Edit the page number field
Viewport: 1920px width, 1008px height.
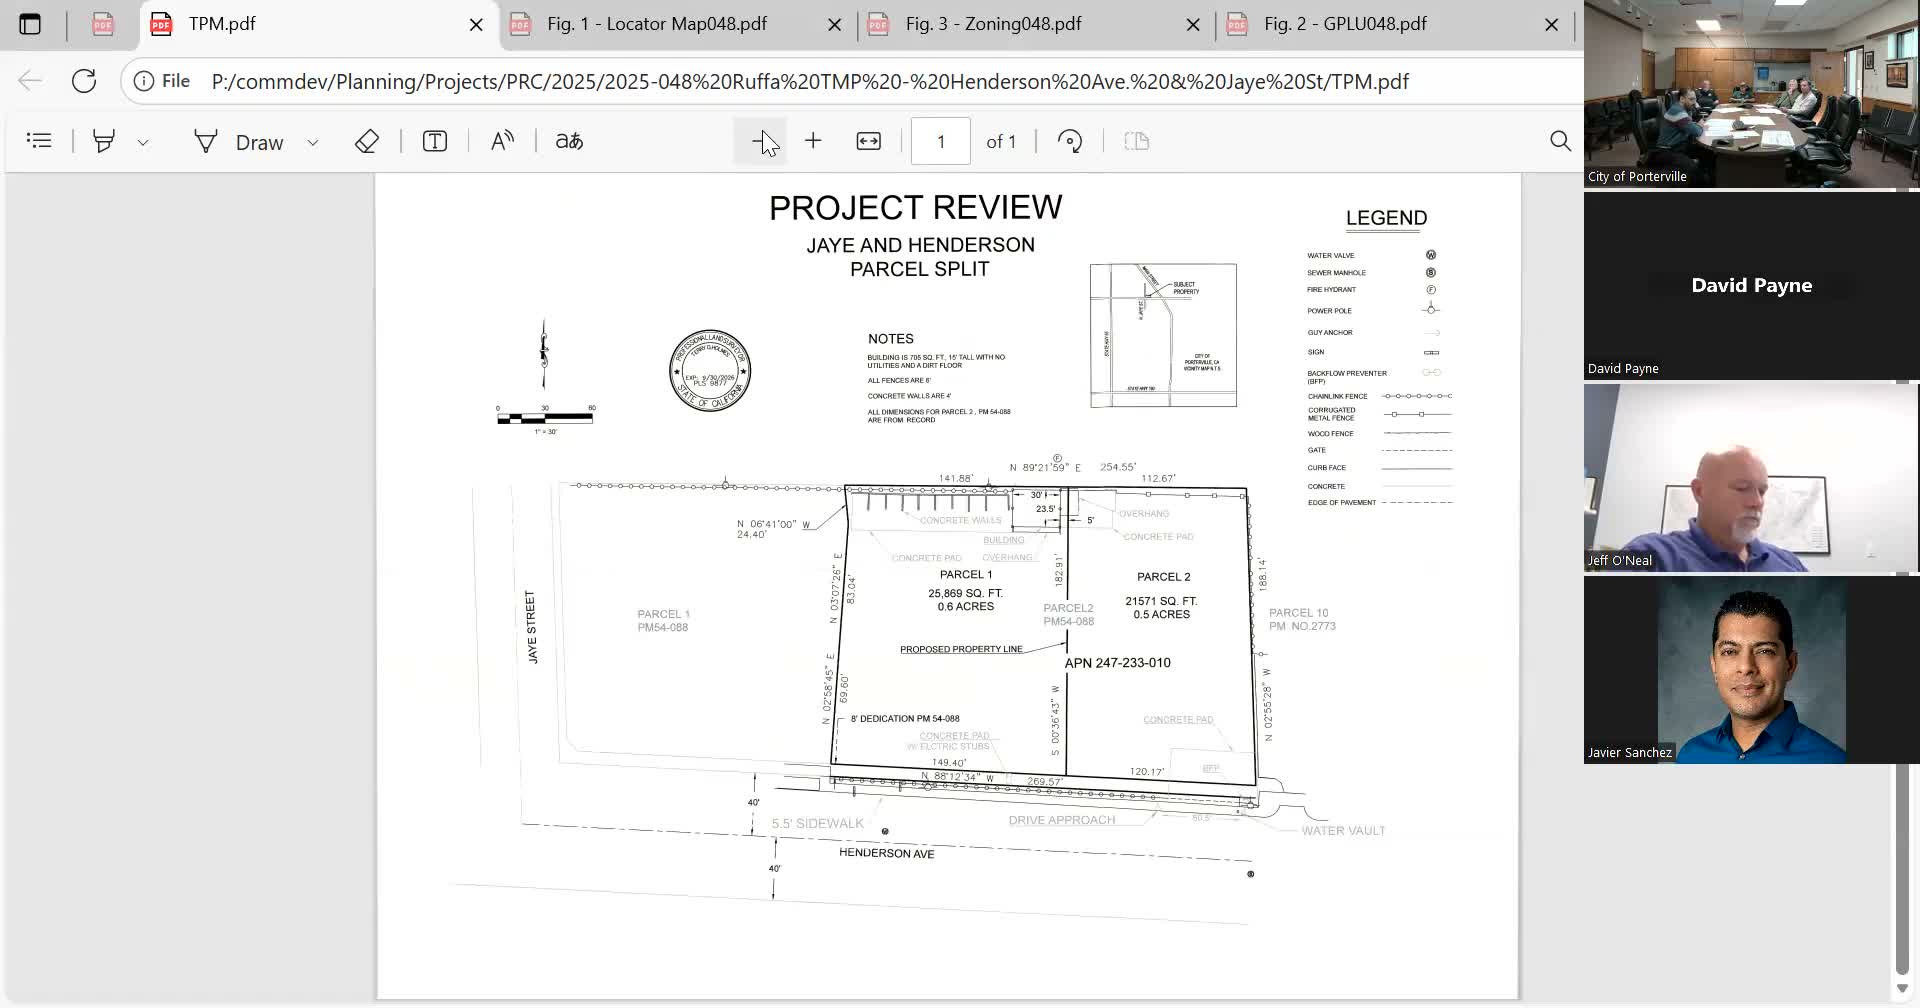[940, 141]
